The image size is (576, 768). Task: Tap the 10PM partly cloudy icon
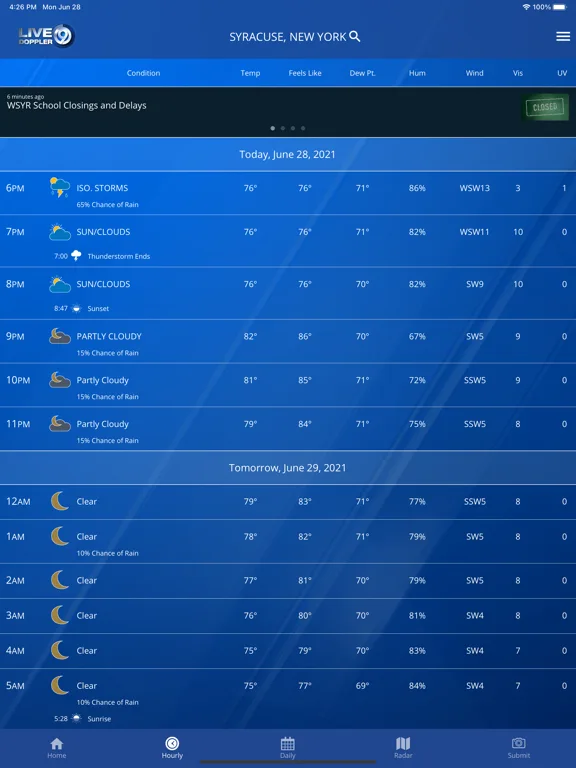point(60,380)
